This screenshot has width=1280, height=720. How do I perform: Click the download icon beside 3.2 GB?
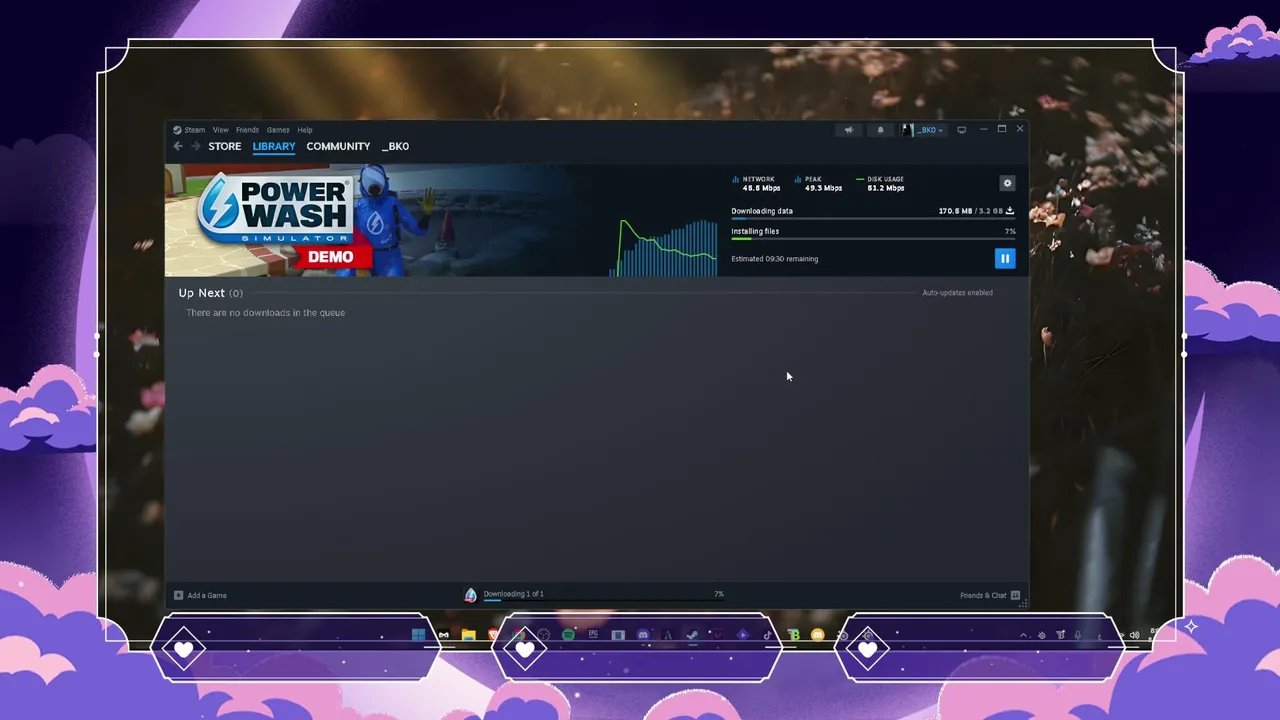1010,211
